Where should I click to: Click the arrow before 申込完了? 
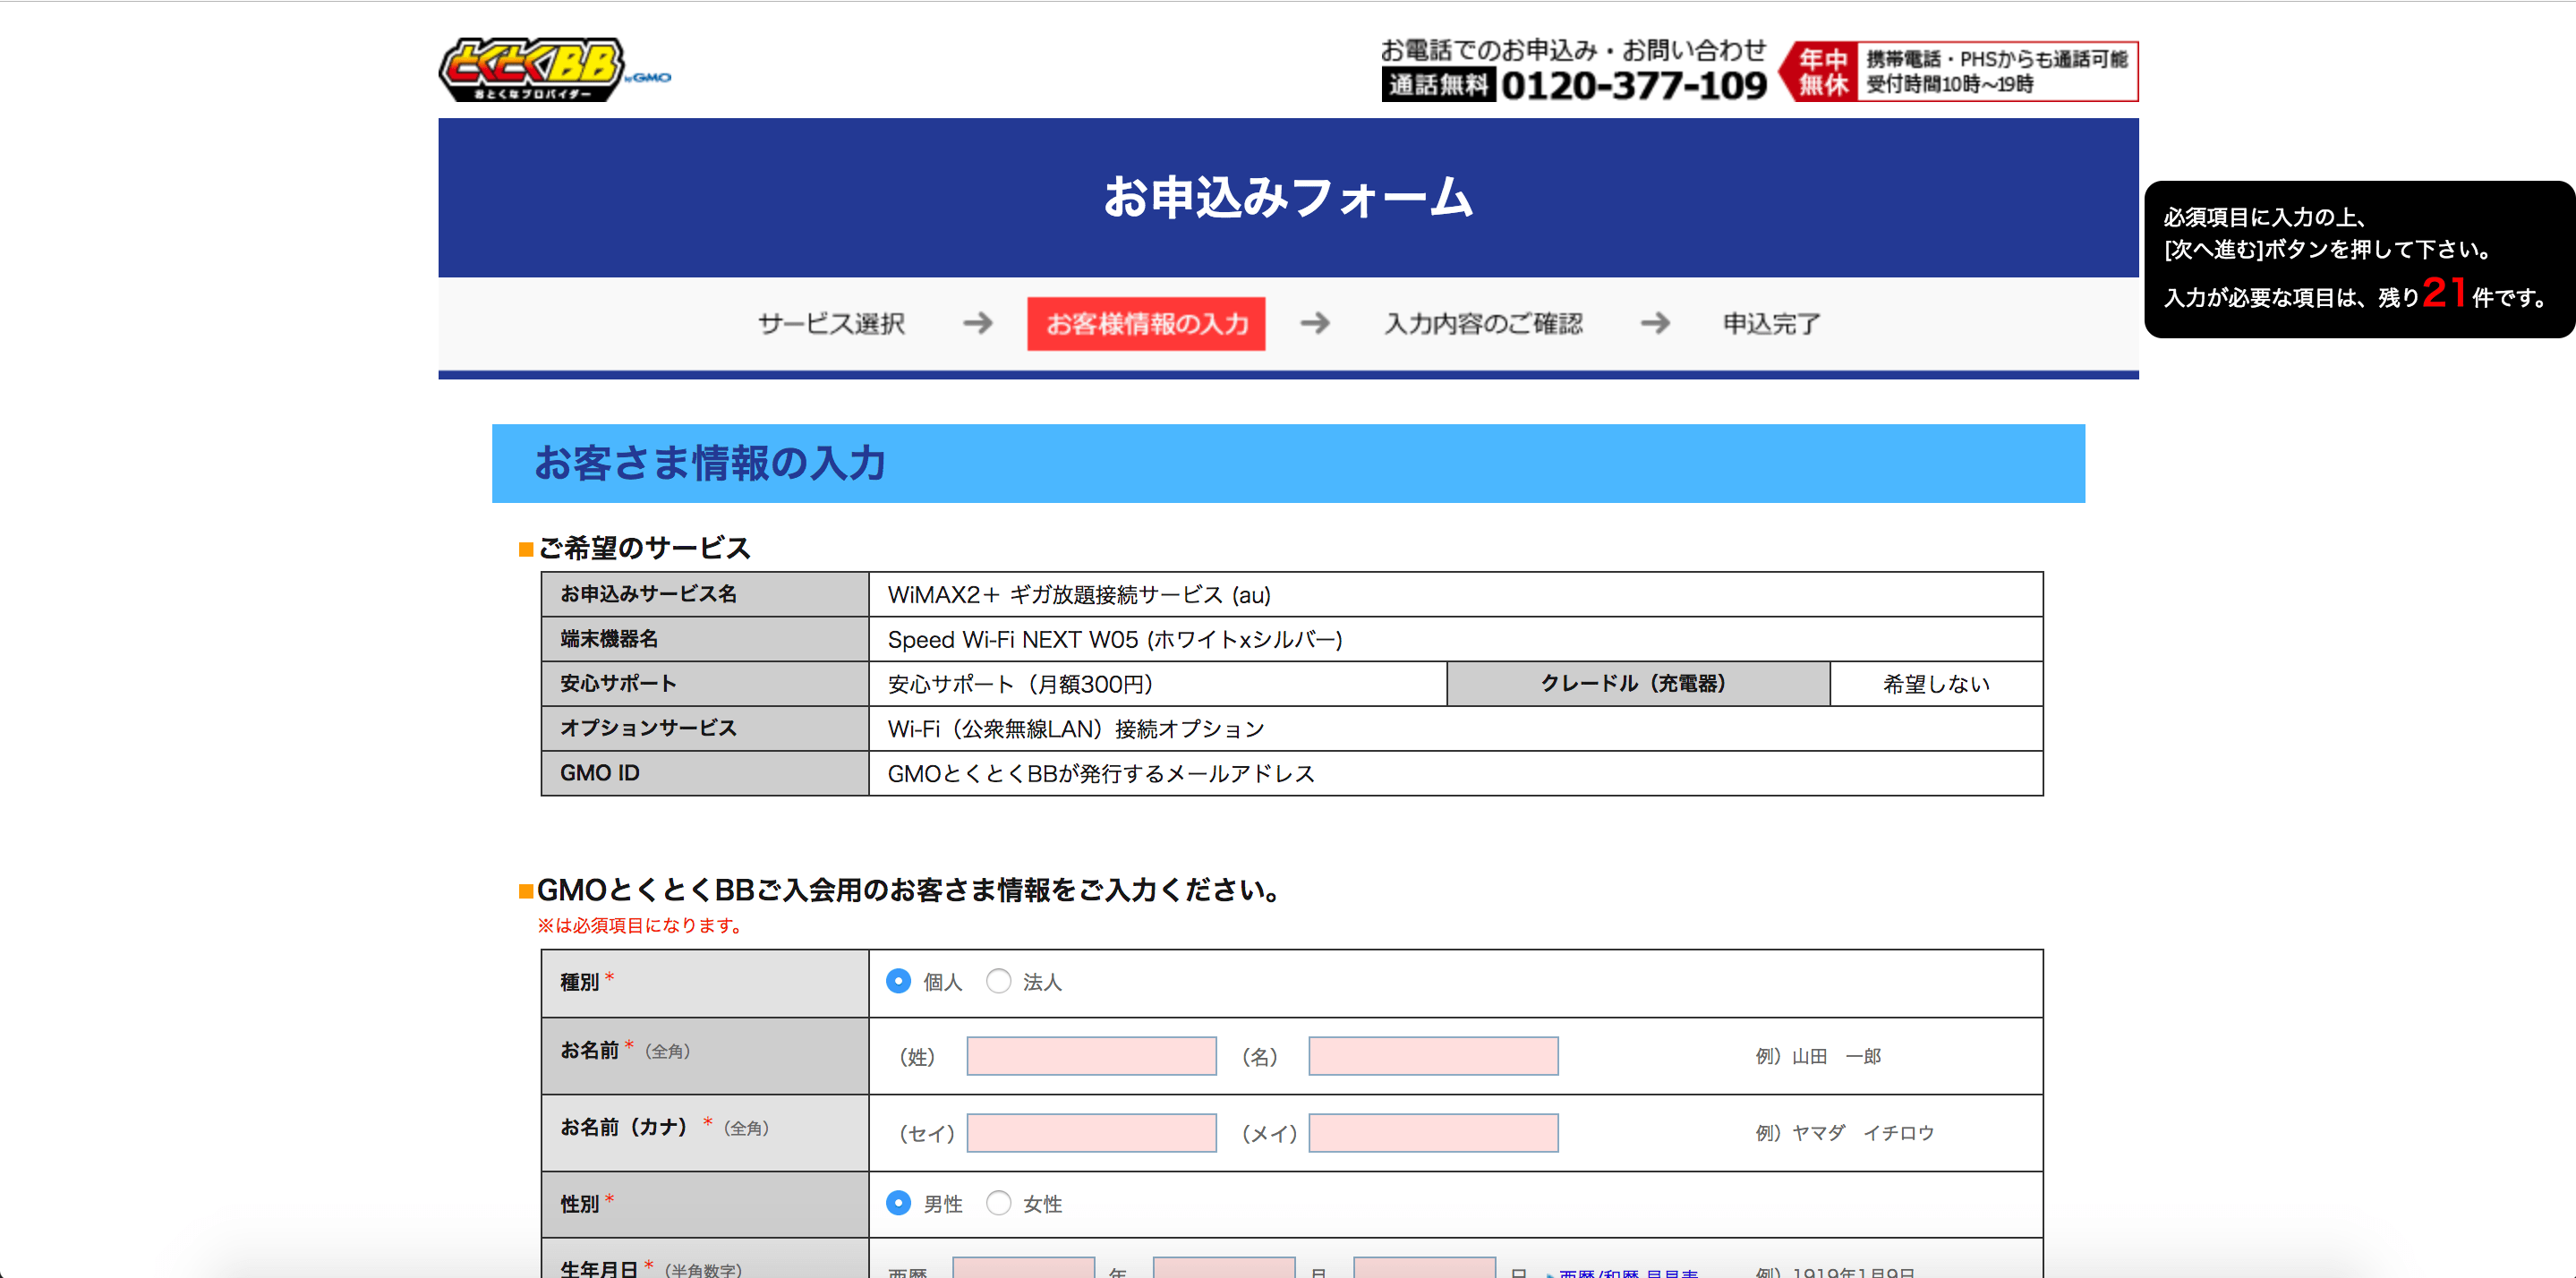coord(1655,323)
